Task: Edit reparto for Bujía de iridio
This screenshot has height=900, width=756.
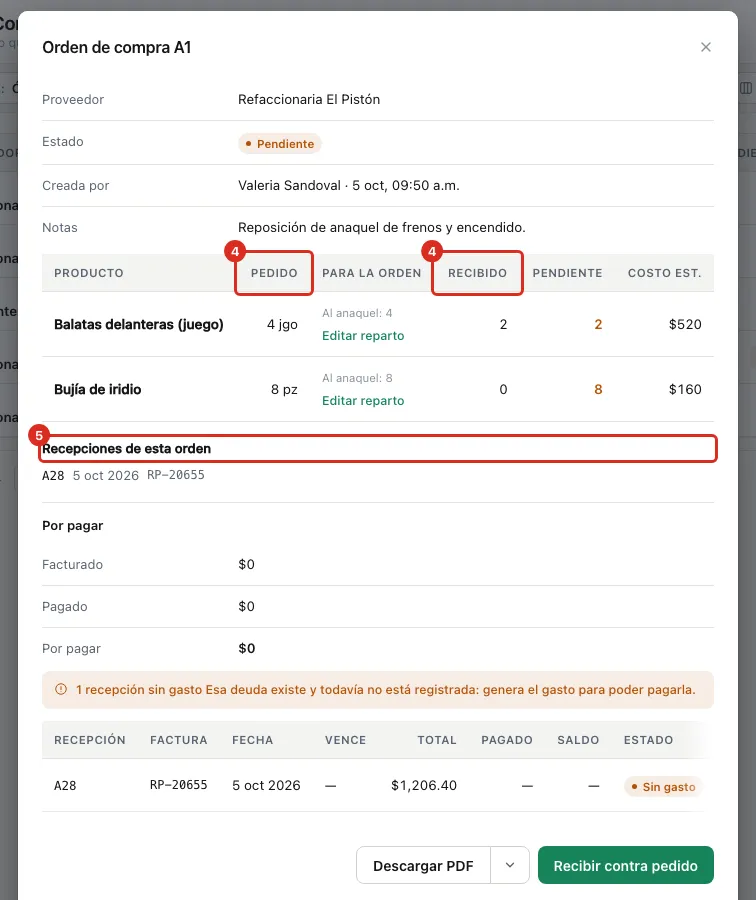Action: pos(363,401)
